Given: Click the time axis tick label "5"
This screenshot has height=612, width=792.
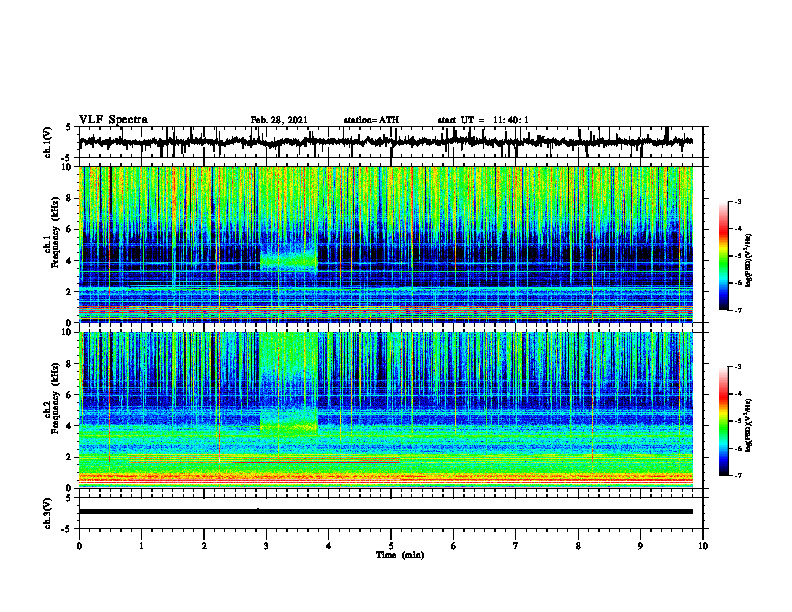Looking at the screenshot, I should (391, 546).
